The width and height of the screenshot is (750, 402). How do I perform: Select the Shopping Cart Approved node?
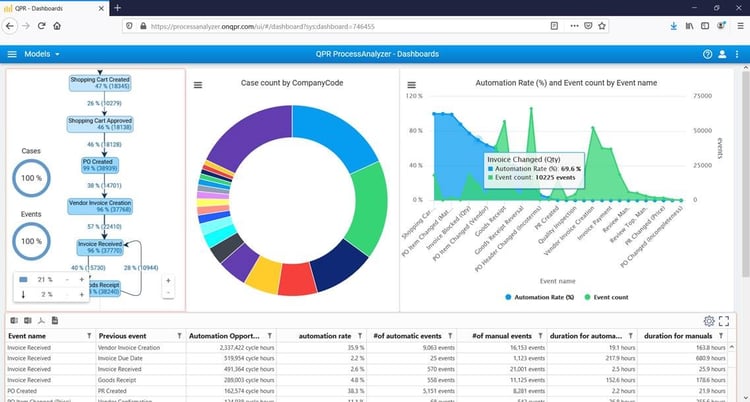100,124
